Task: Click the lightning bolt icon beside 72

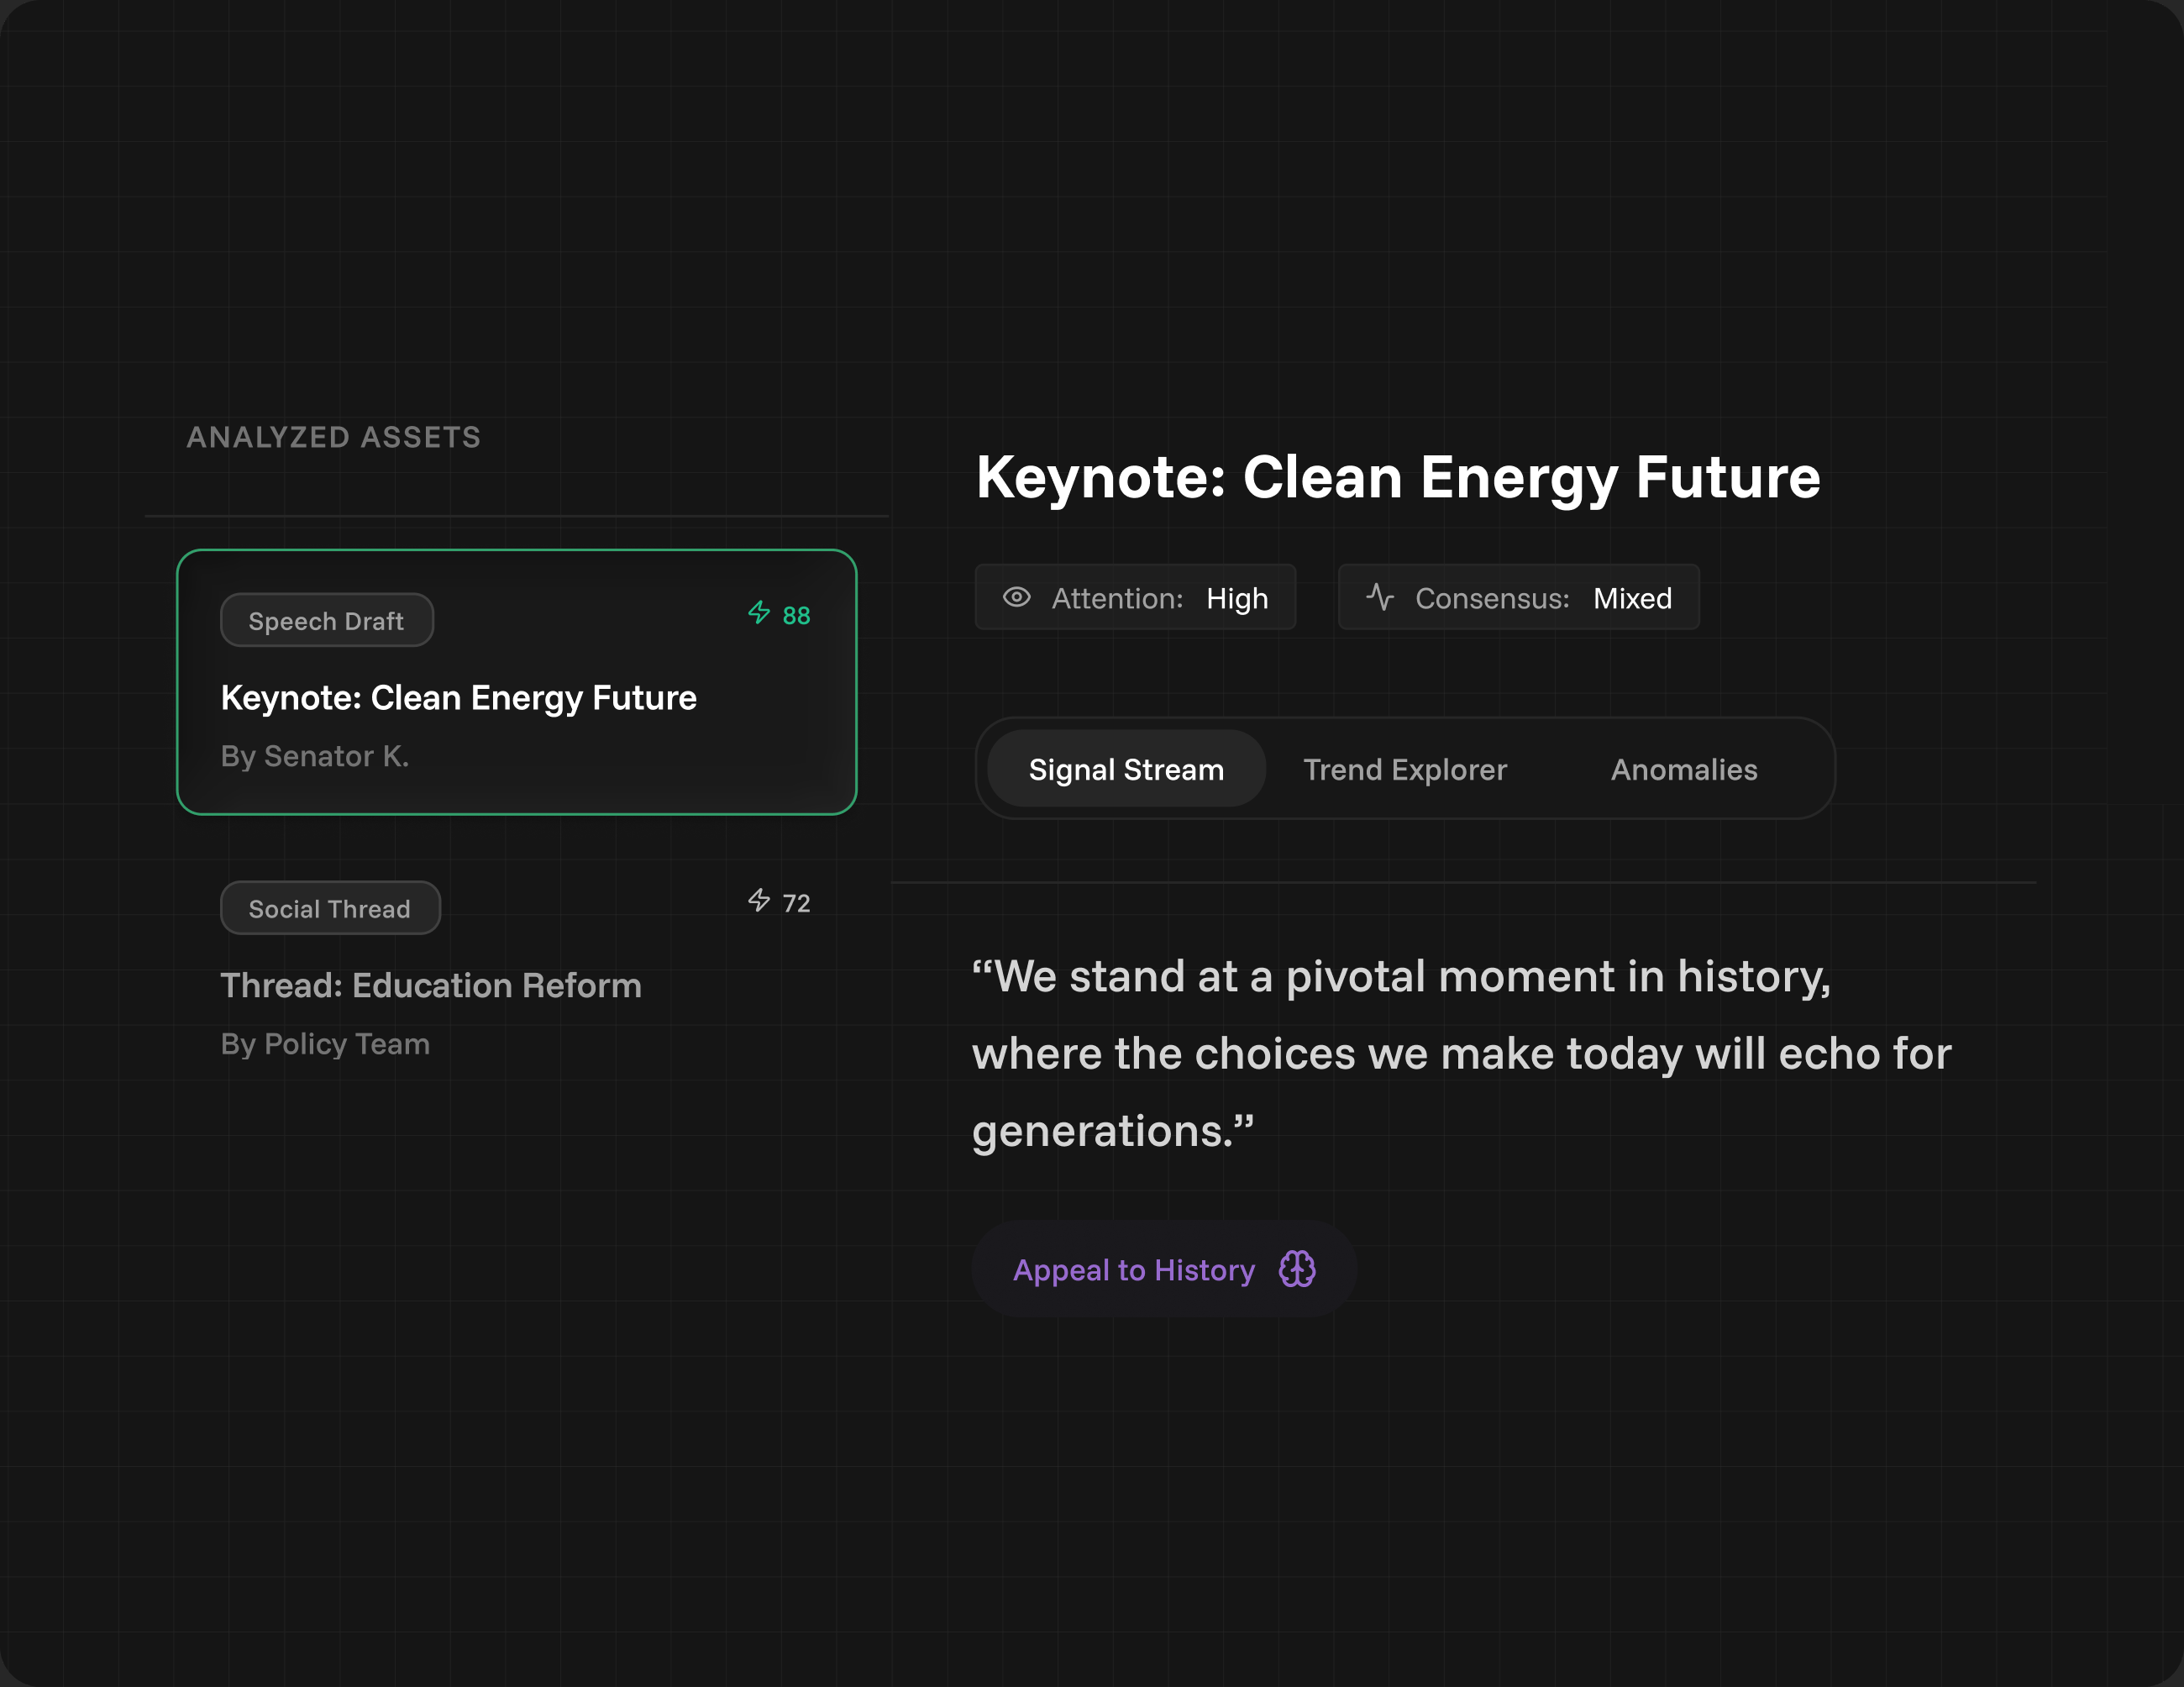Action: pyautogui.click(x=759, y=901)
